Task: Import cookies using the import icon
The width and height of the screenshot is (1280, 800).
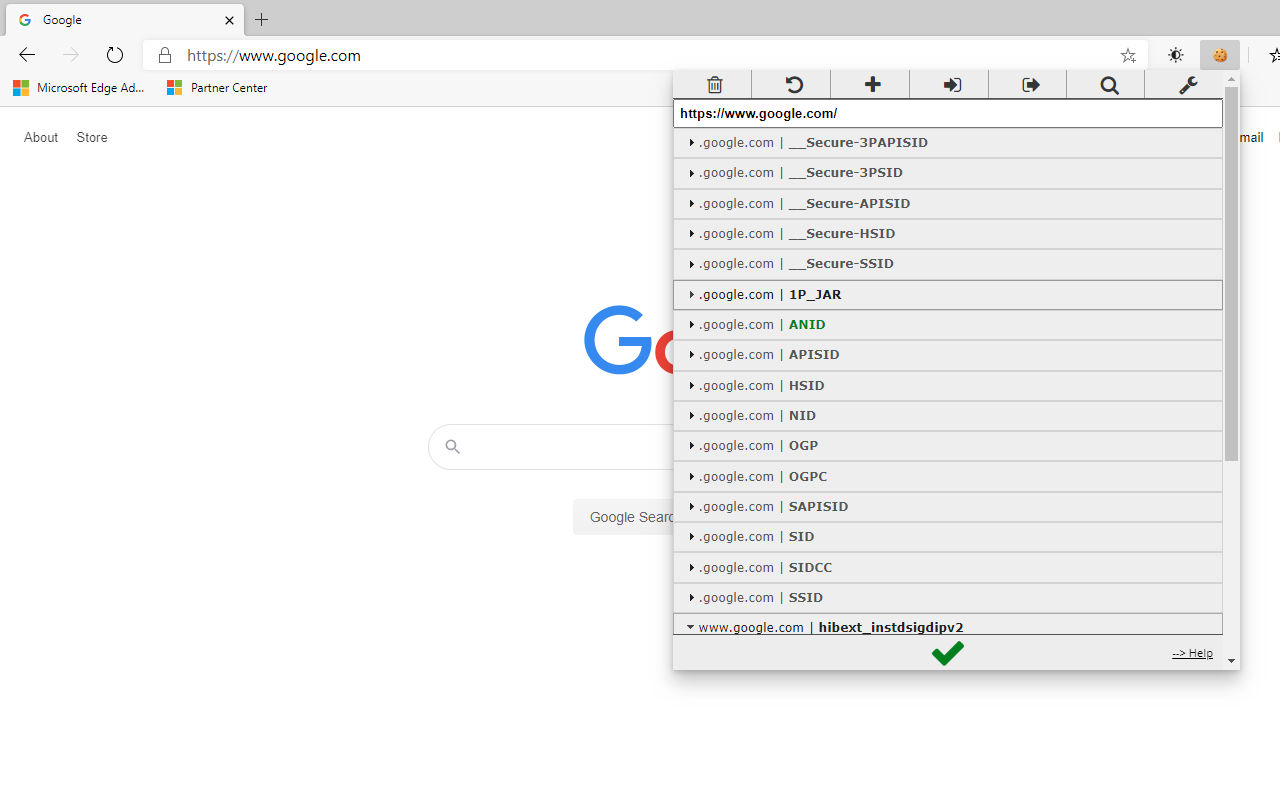Action: coord(951,85)
